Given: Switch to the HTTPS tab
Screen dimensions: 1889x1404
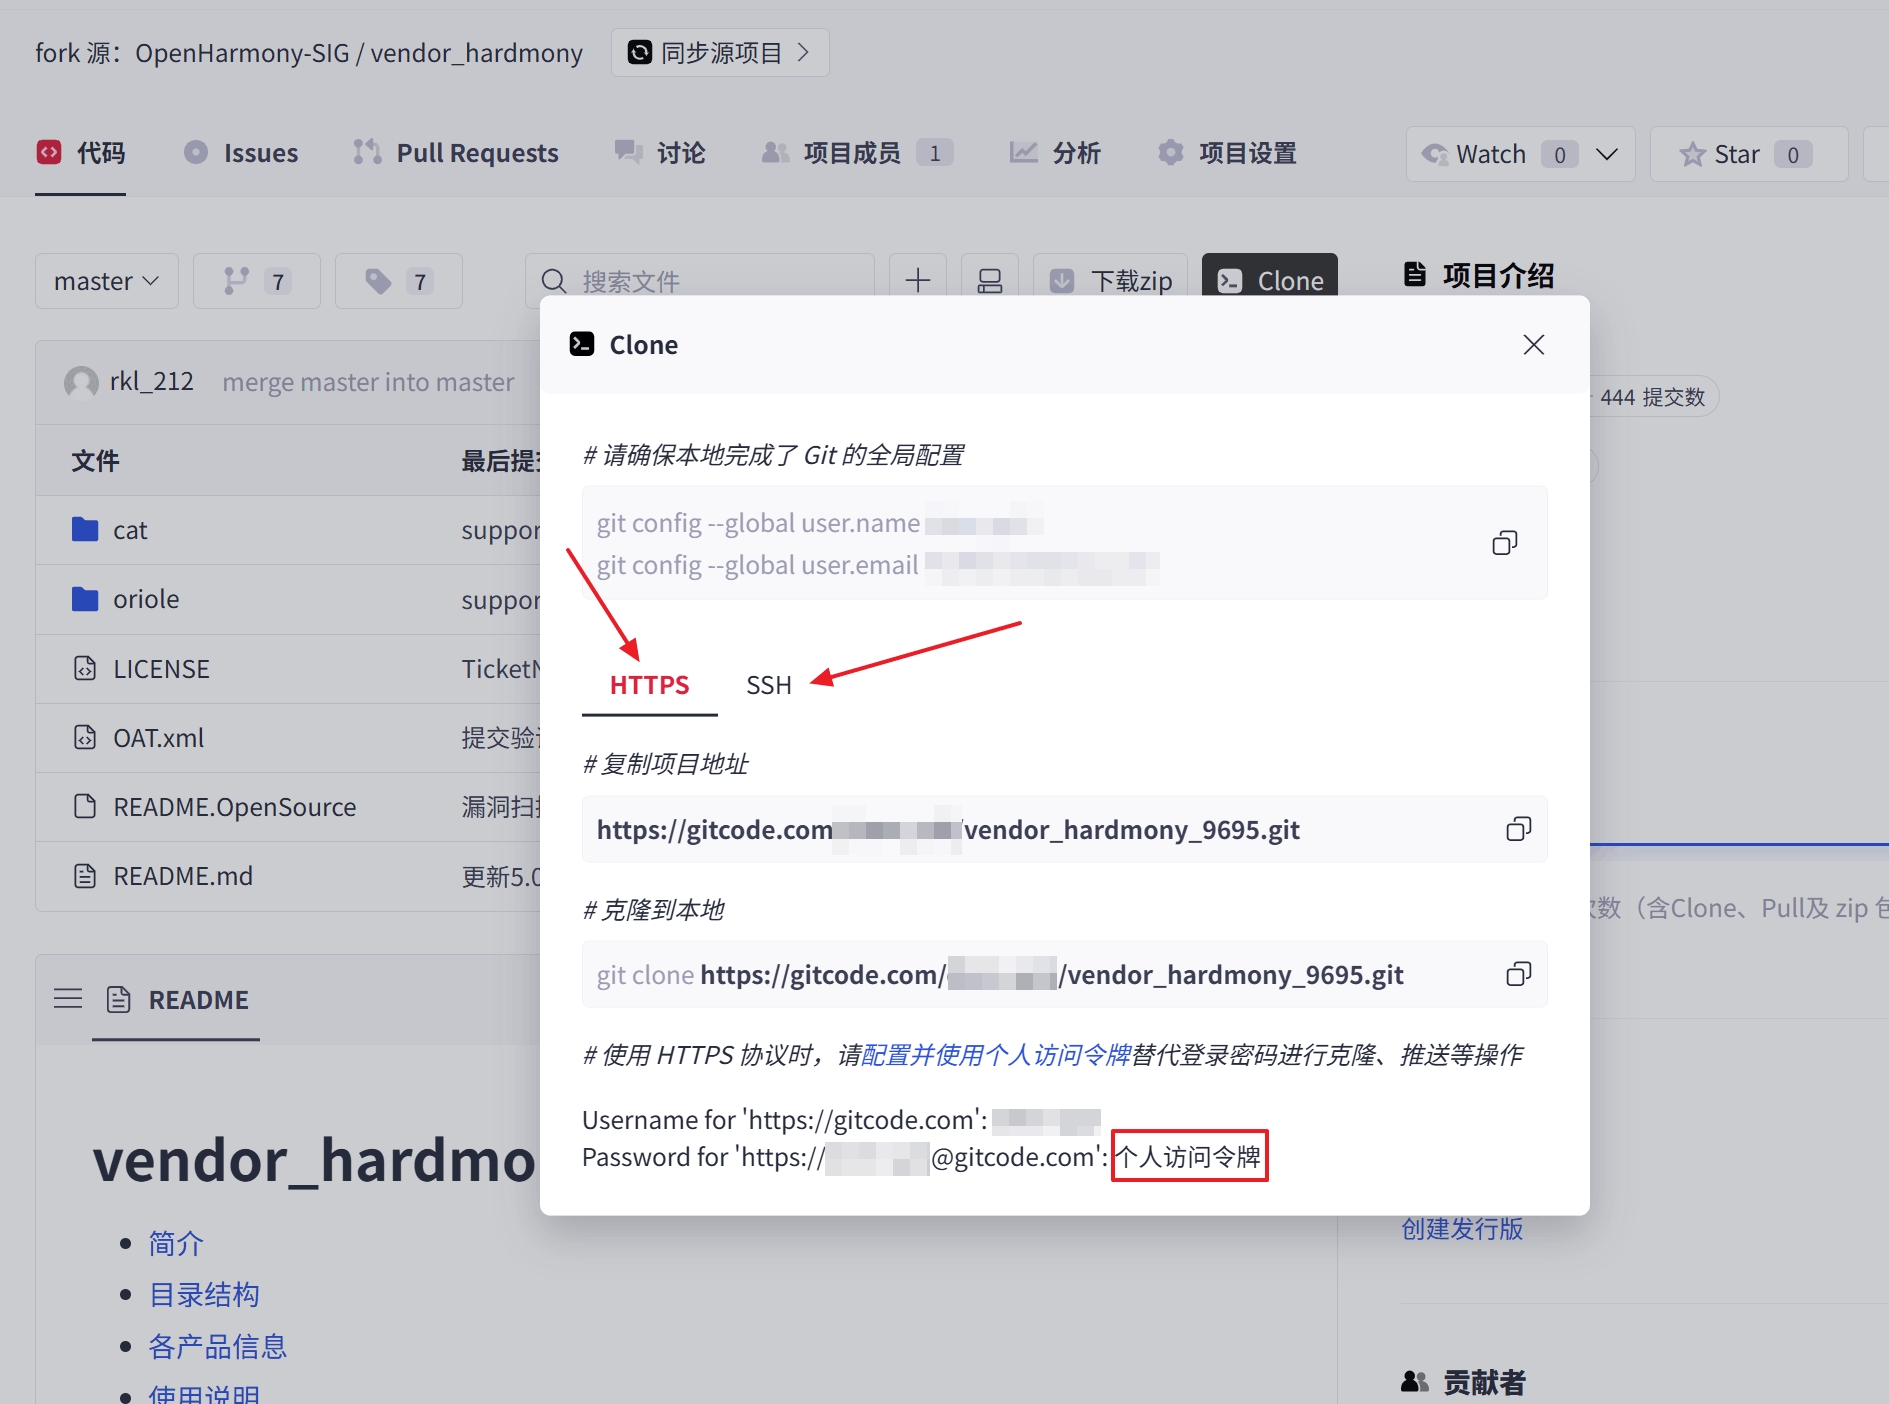Looking at the screenshot, I should [649, 685].
